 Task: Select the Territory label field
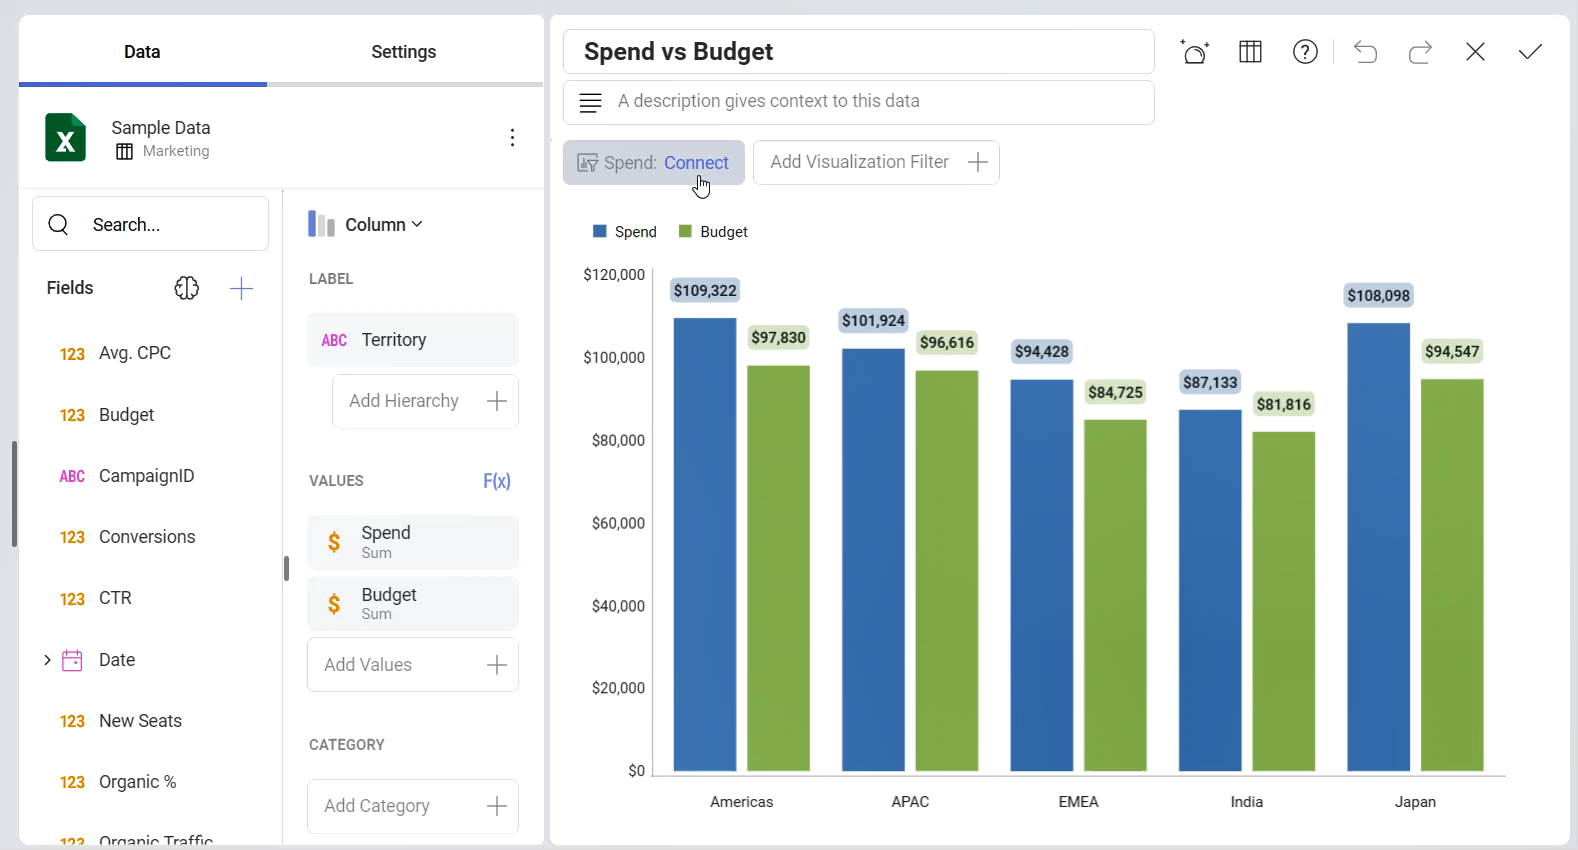point(413,340)
